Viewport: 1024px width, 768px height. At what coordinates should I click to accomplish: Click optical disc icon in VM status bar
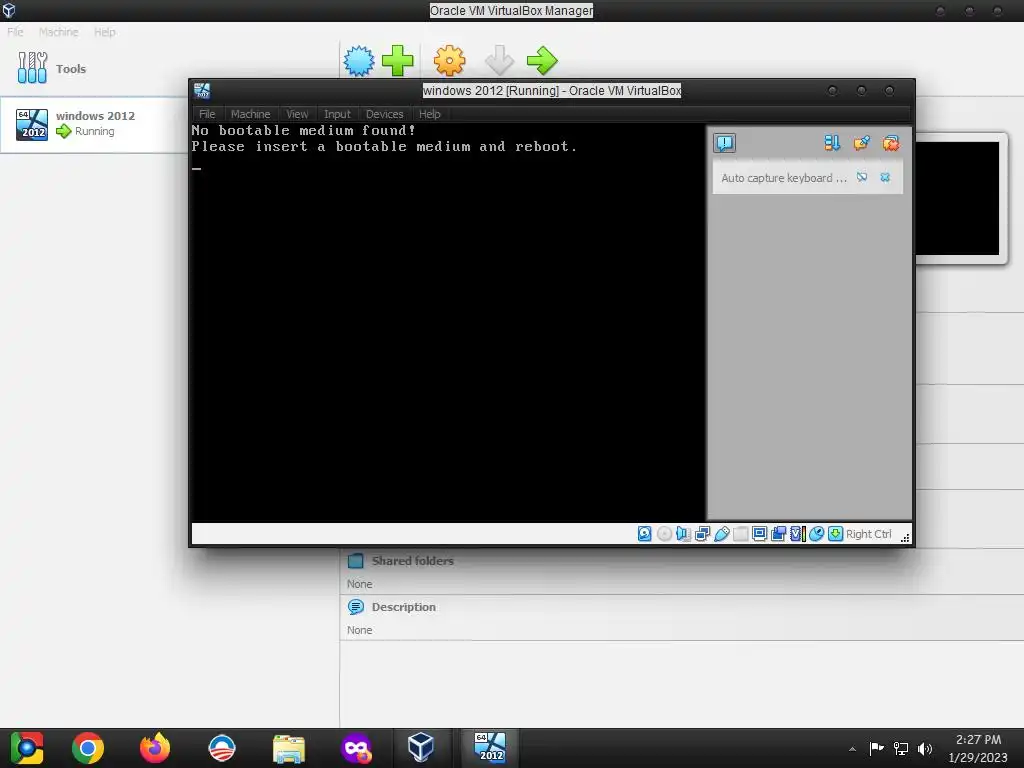(664, 534)
